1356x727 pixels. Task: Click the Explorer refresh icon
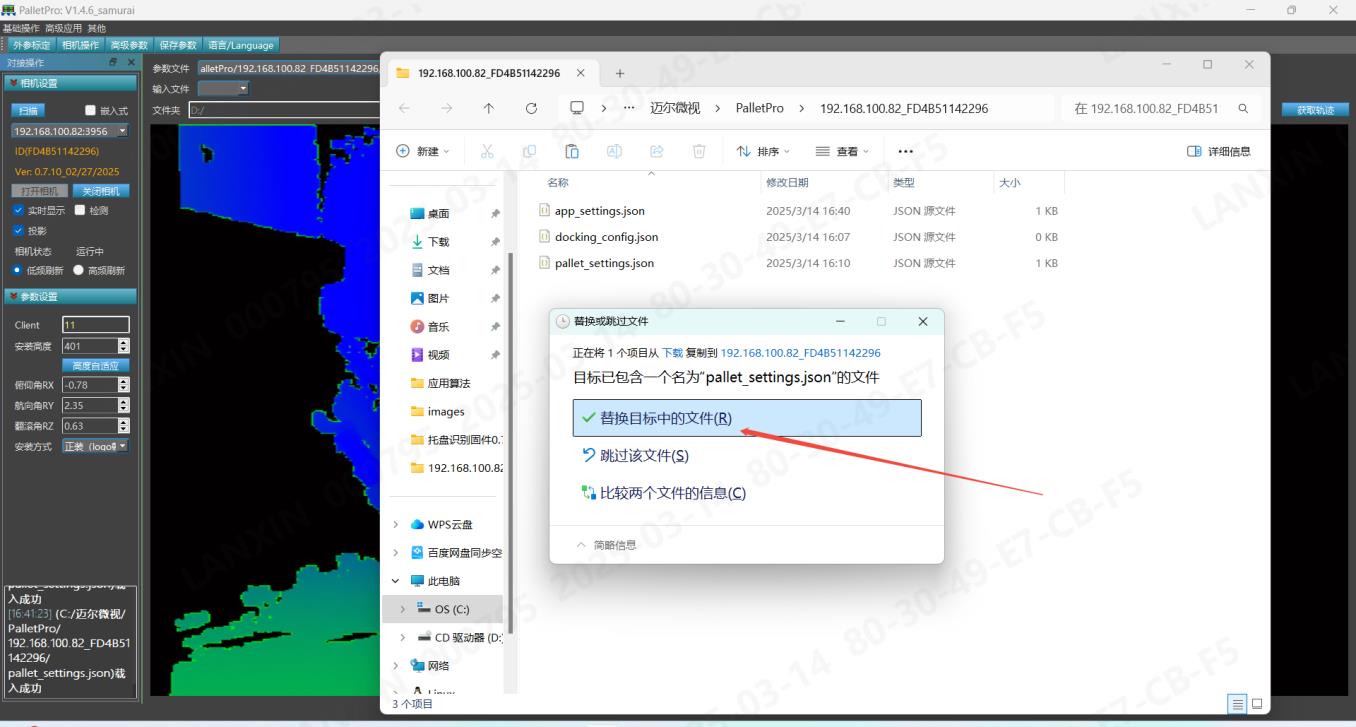[531, 108]
